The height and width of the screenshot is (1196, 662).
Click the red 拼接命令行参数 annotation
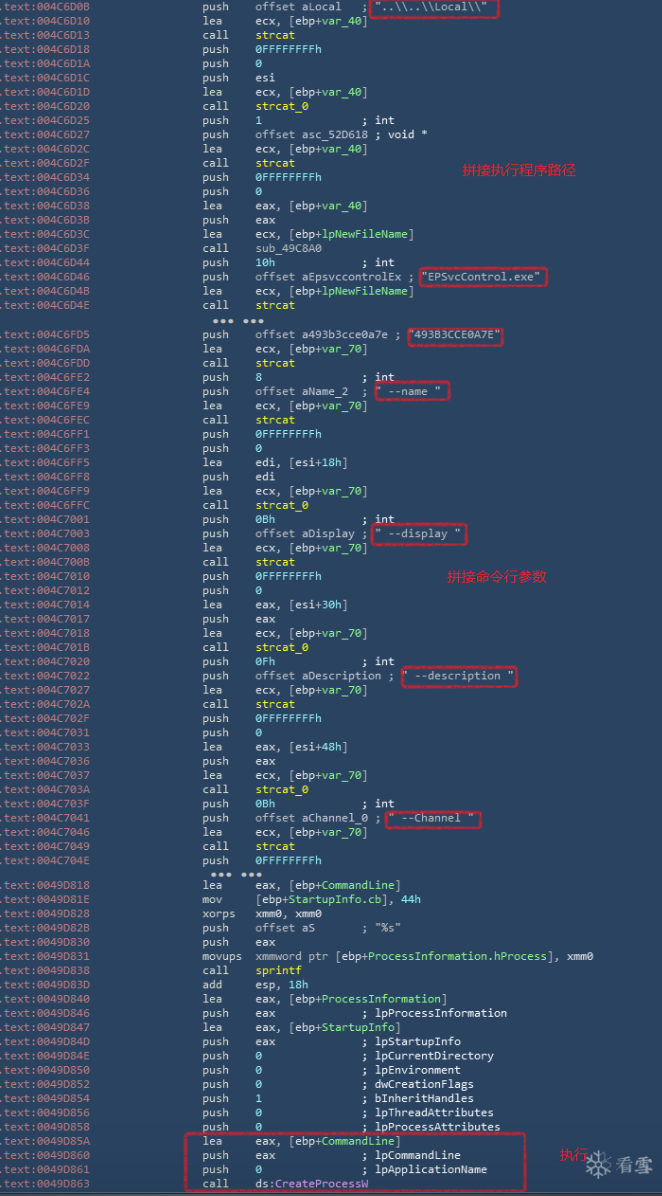496,577
